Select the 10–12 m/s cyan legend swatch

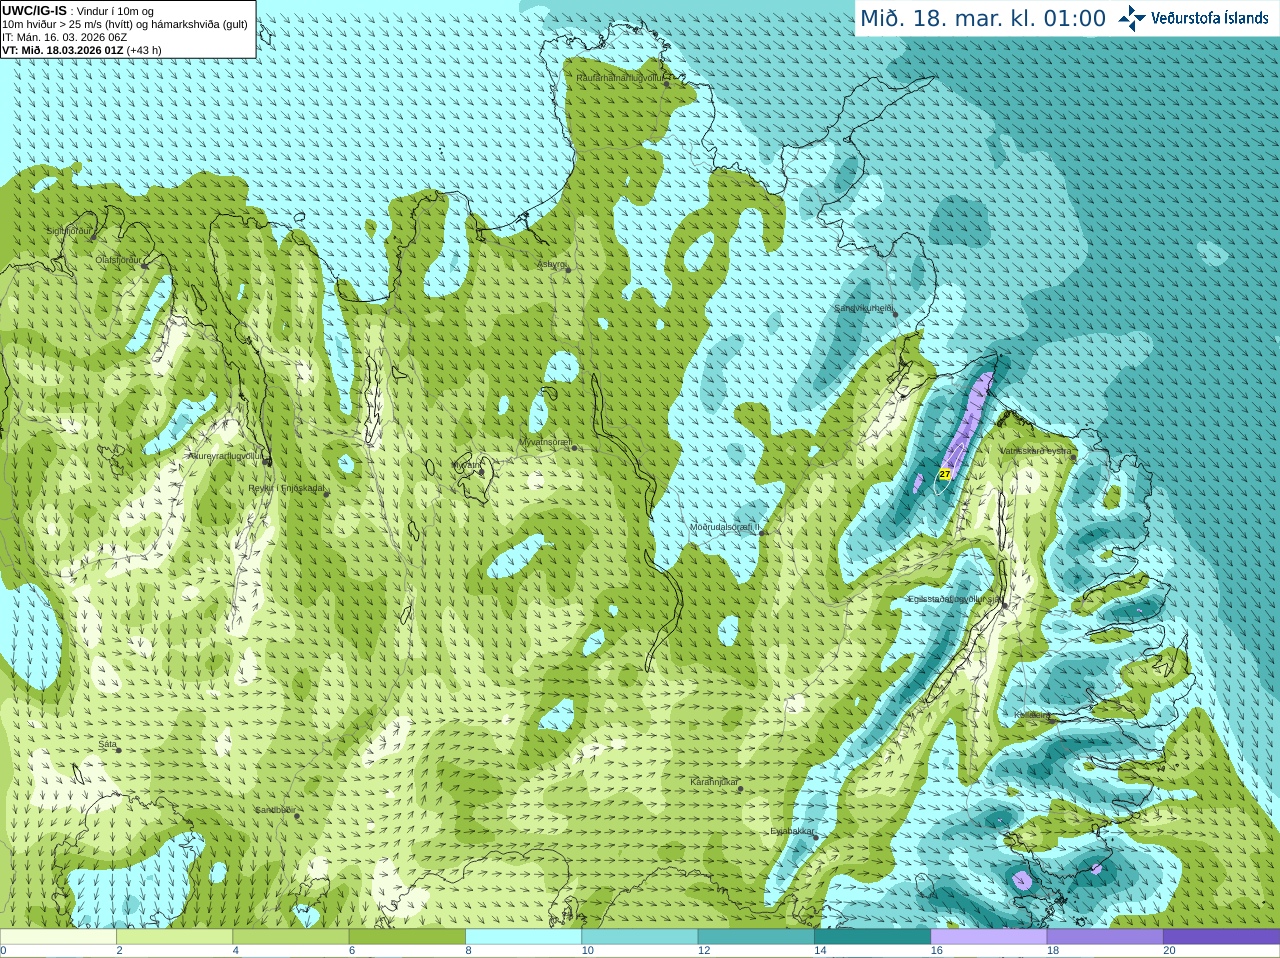[x=640, y=937]
